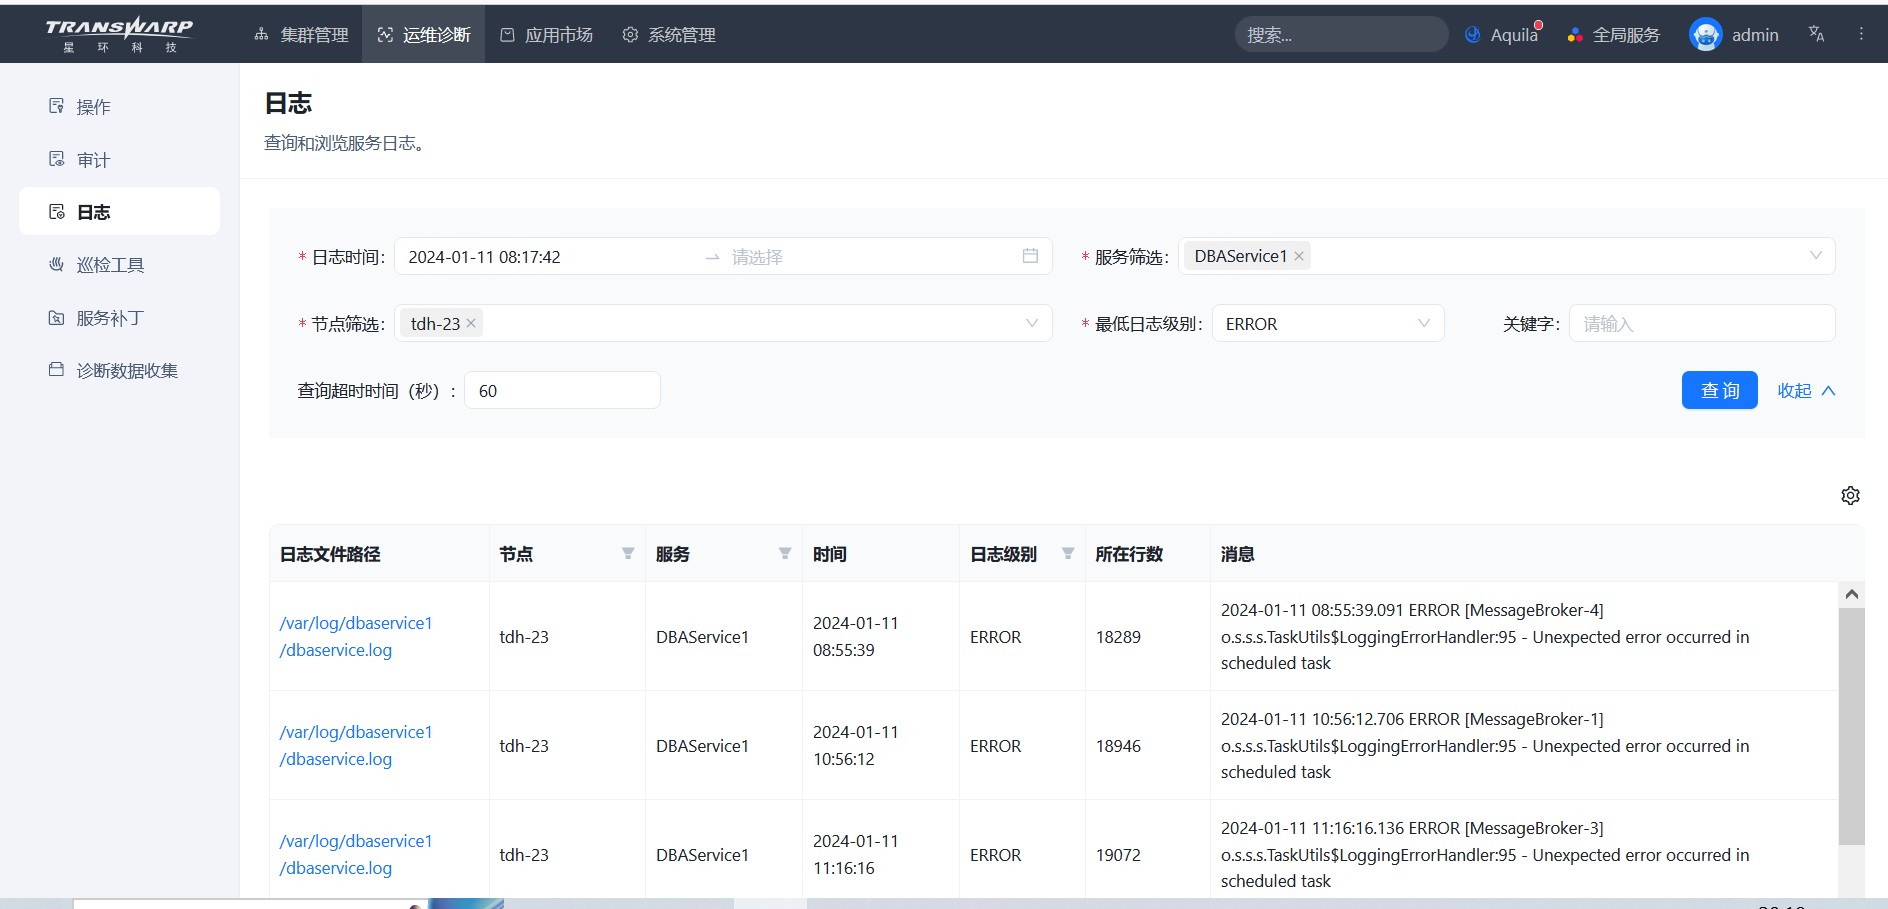Open 系统管理 menu
This screenshot has height=909, width=1888.
[669, 35]
